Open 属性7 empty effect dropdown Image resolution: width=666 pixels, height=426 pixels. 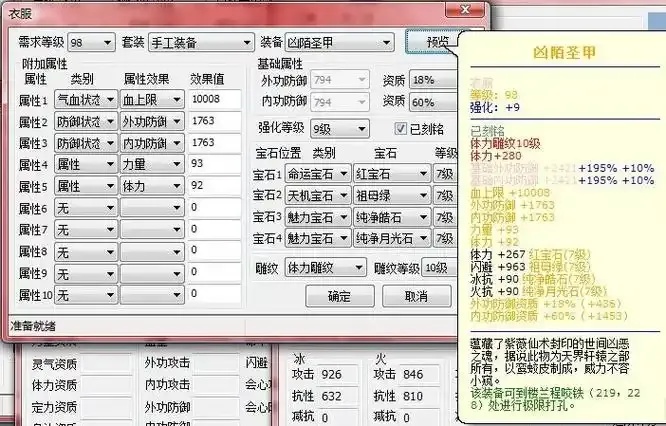[152, 230]
